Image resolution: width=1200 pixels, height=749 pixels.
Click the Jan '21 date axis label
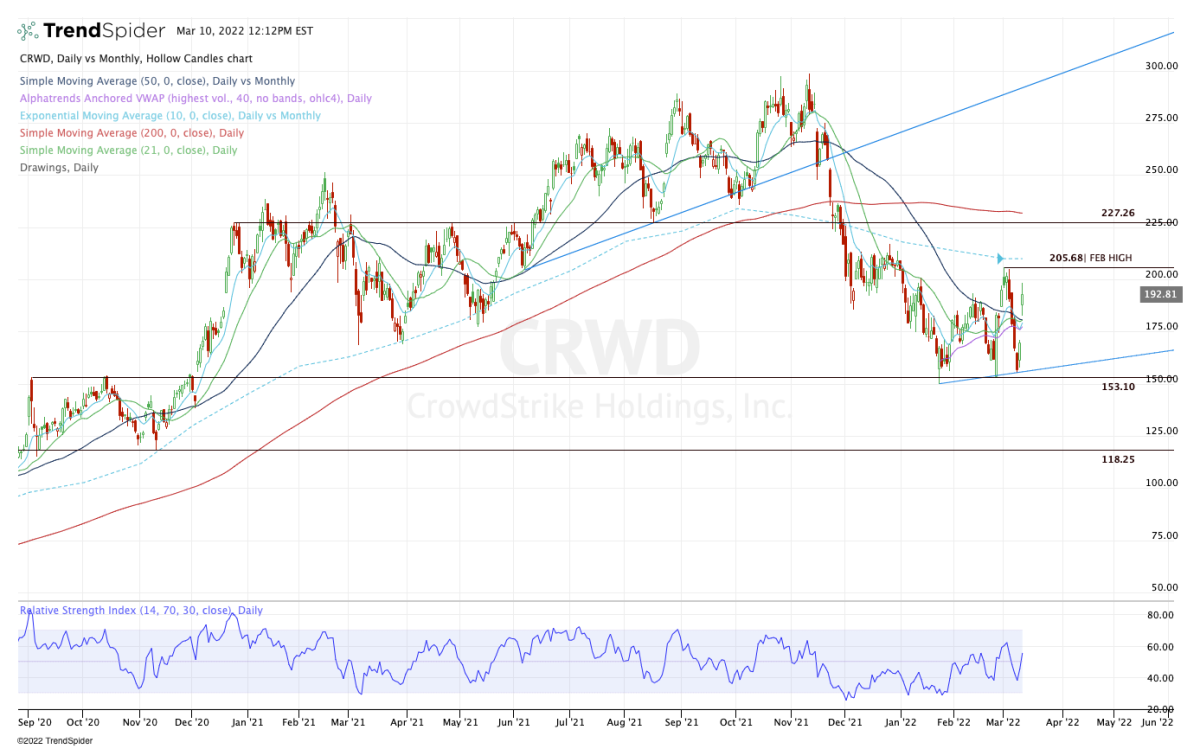(247, 721)
